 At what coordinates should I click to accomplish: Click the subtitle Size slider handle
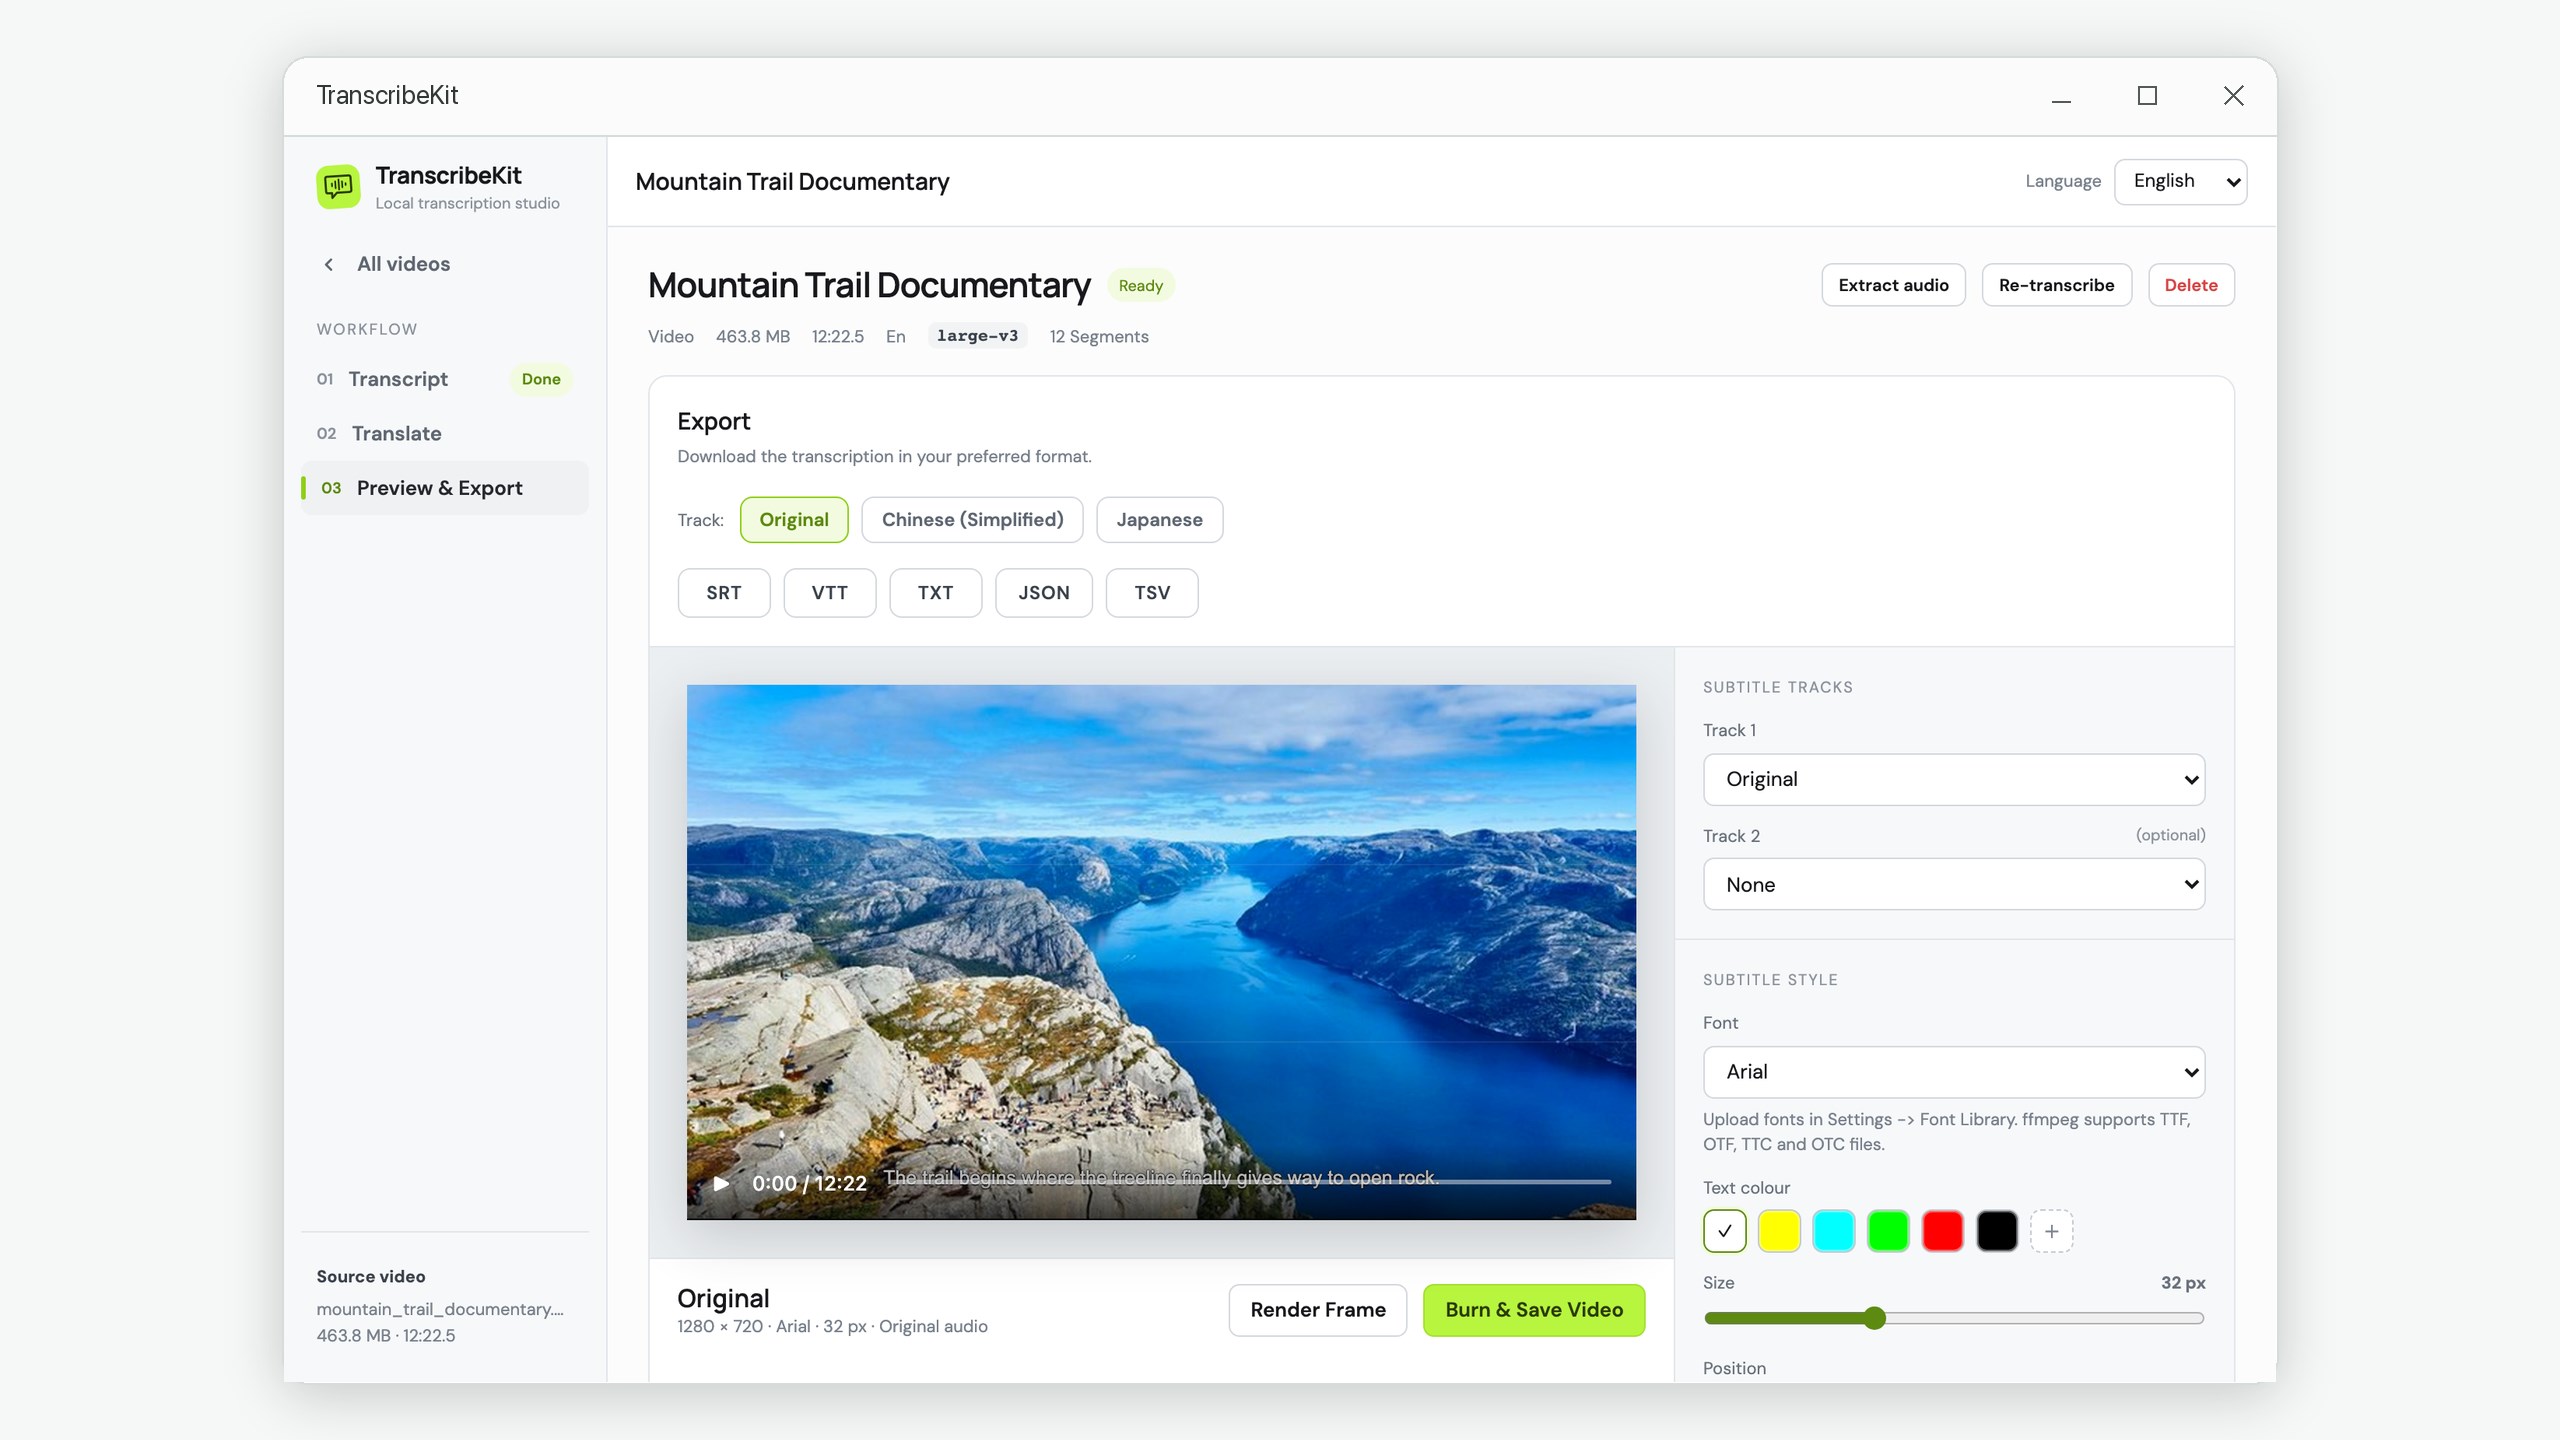[1875, 1318]
